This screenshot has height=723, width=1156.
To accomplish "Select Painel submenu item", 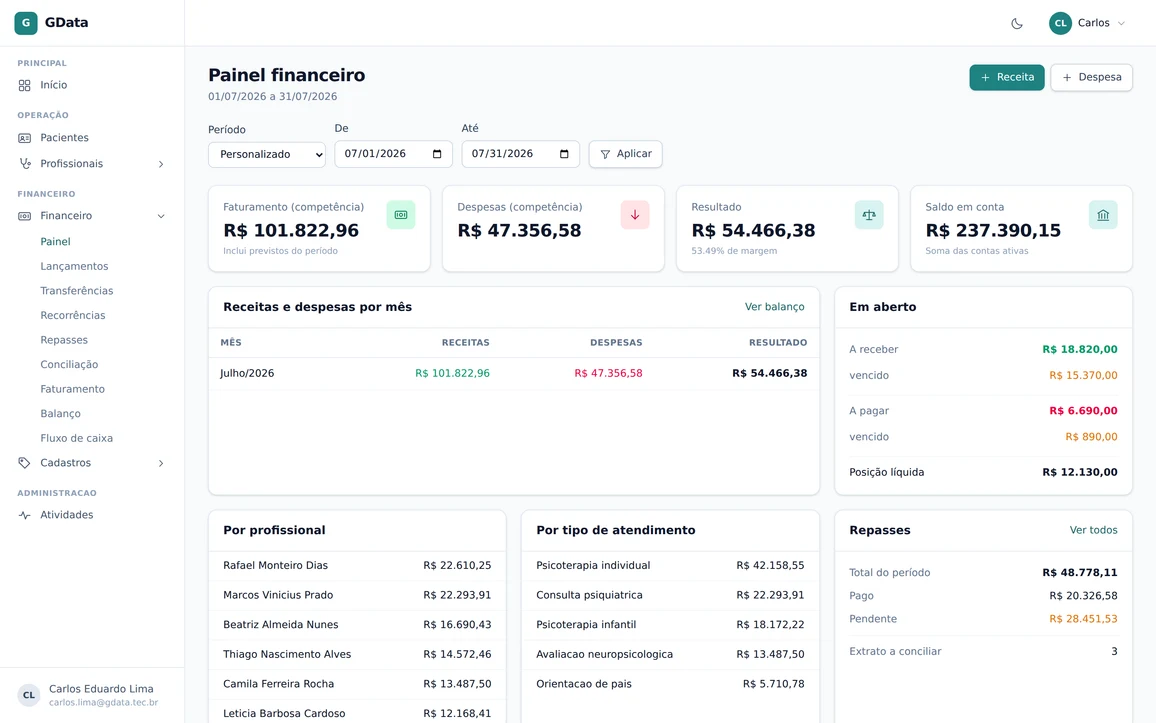I will tap(55, 242).
